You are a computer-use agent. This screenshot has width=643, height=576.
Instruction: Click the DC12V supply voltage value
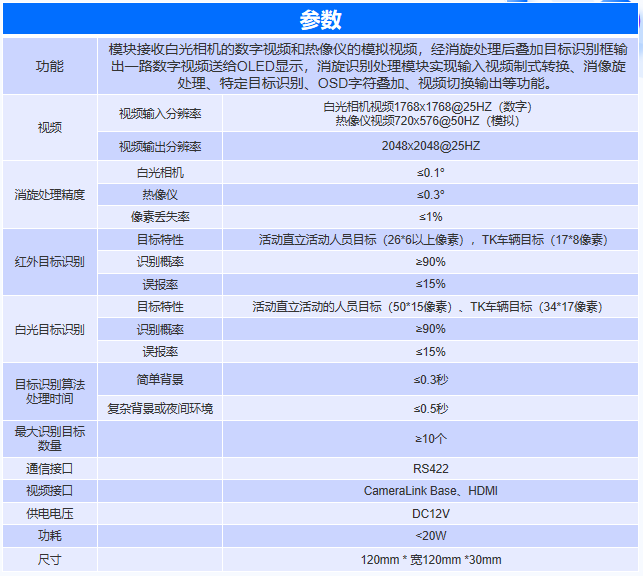point(430,513)
